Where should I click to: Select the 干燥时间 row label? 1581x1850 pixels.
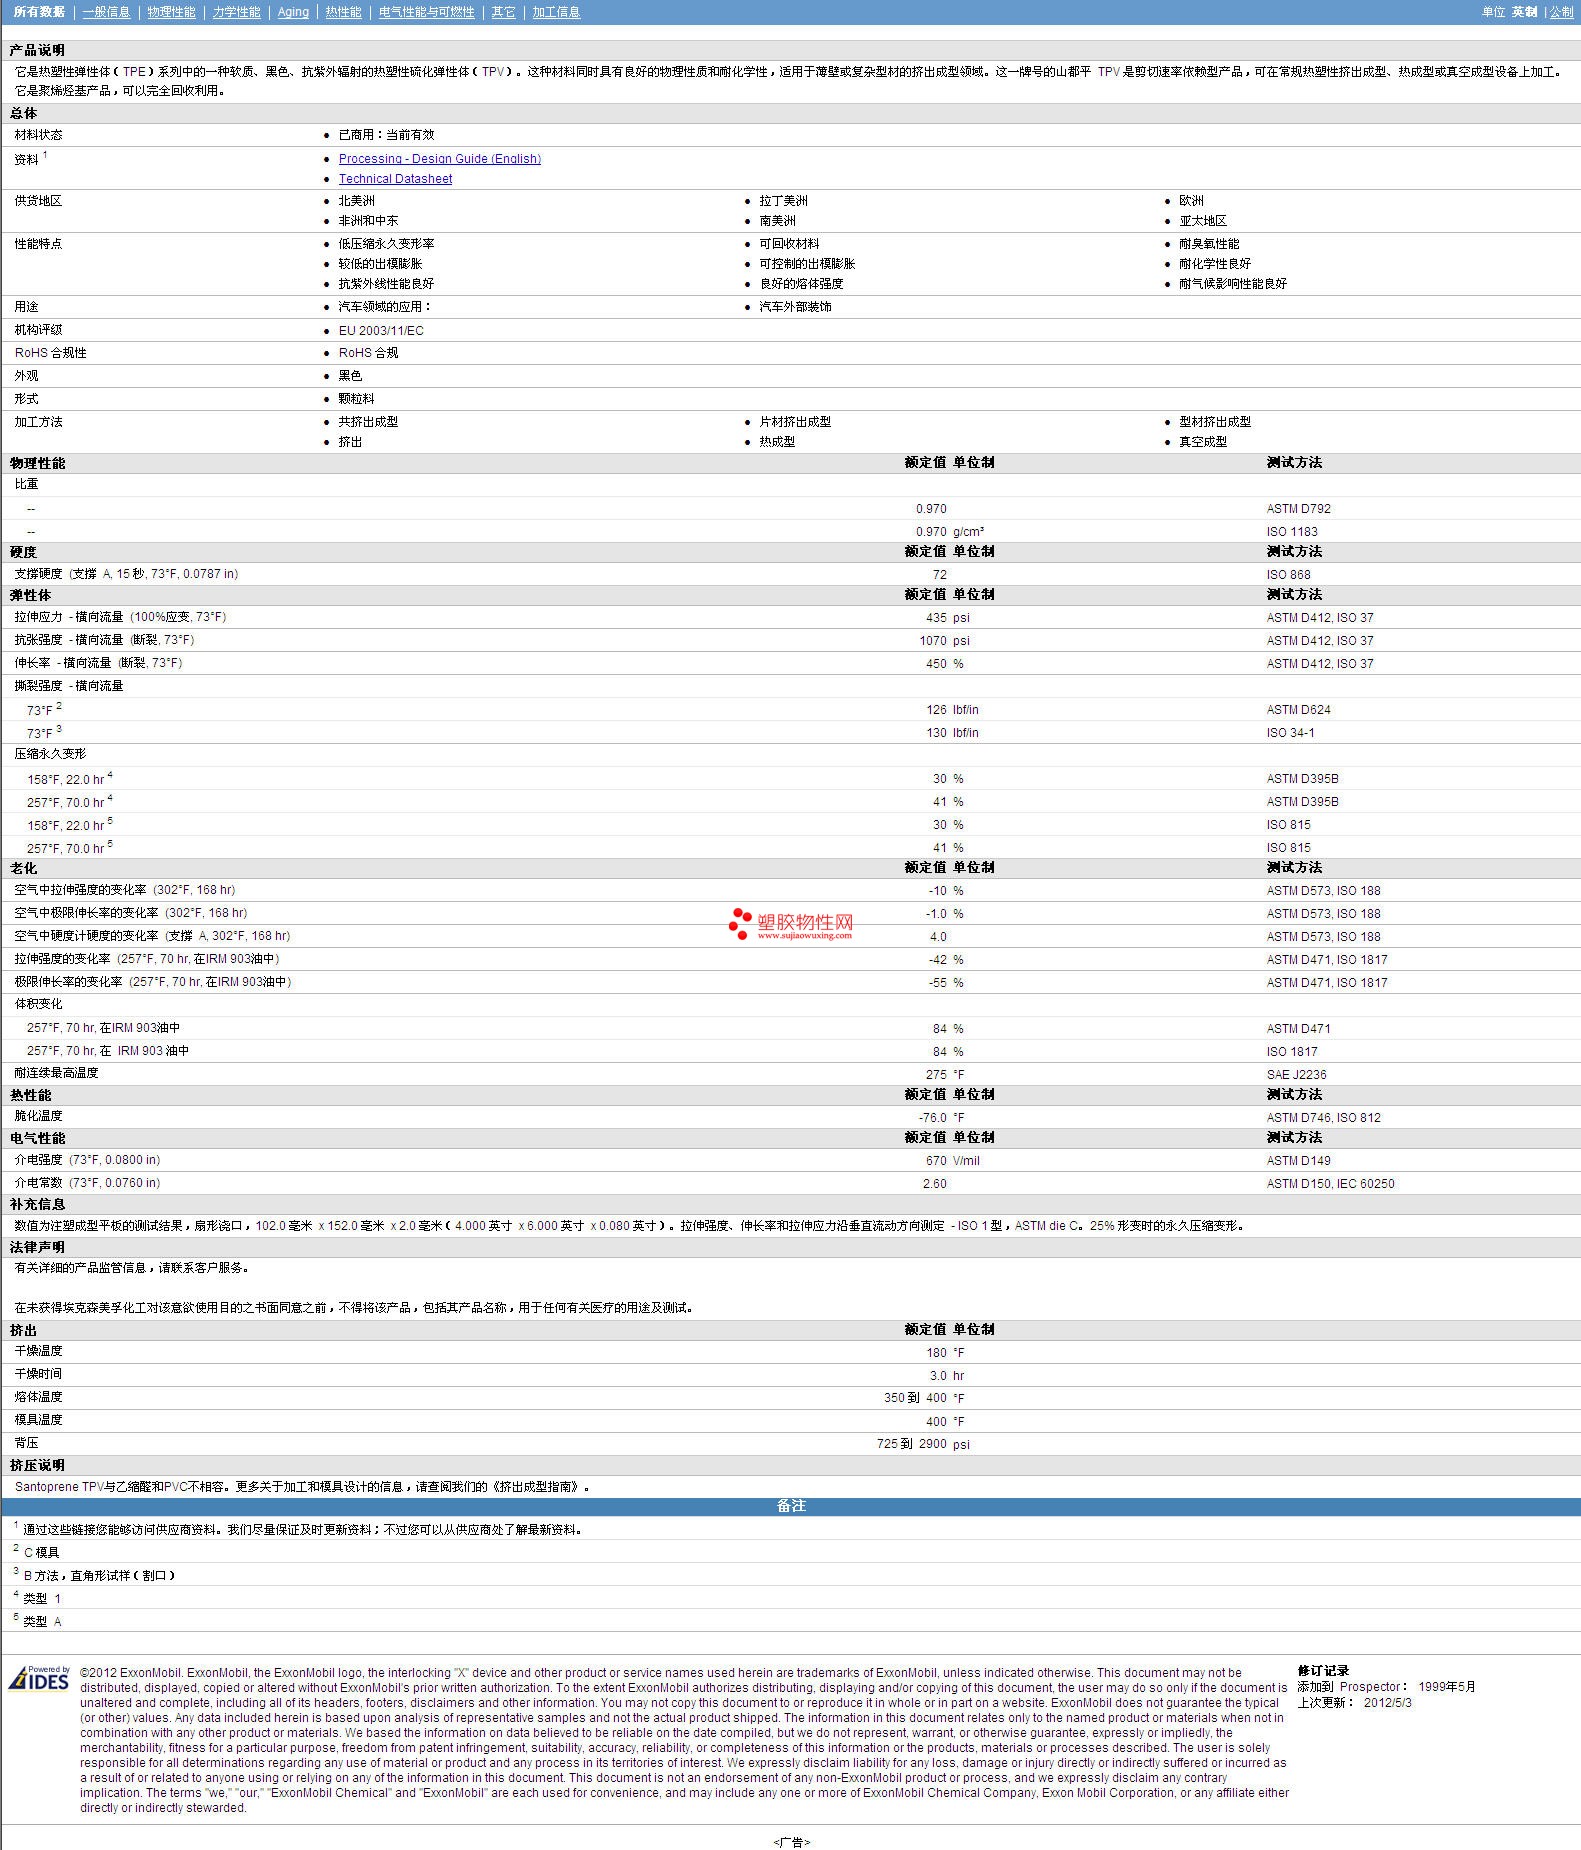[x=38, y=1374]
